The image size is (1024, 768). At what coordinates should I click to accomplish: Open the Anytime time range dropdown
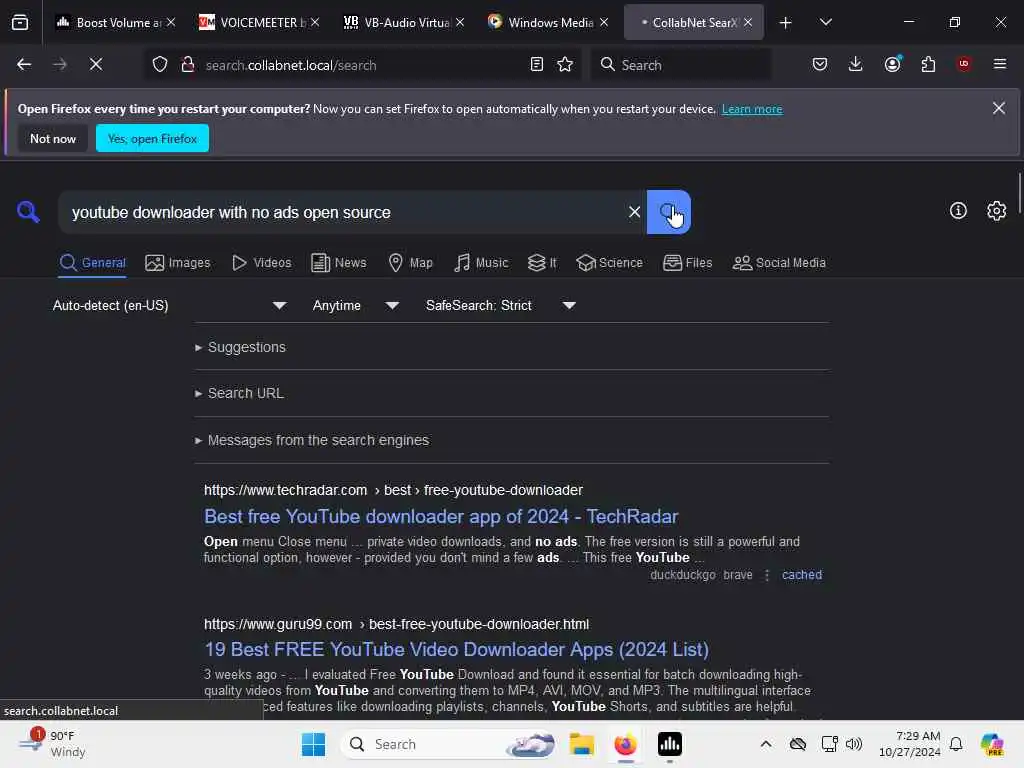tap(356, 305)
